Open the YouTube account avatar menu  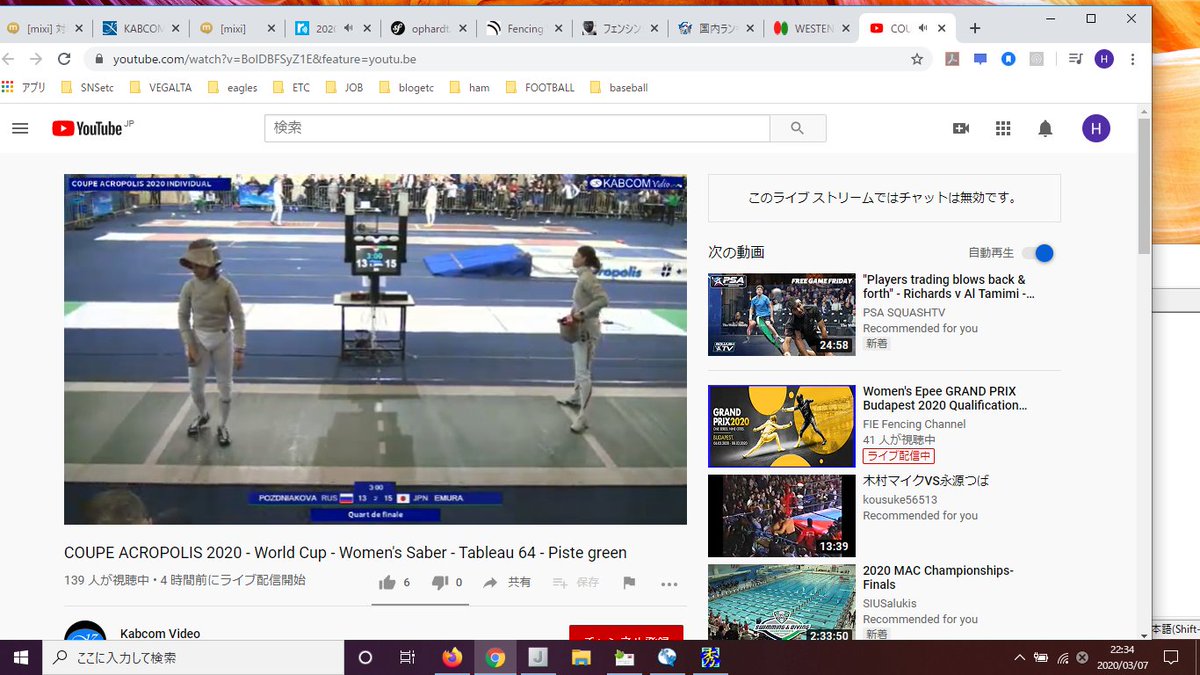click(x=1096, y=128)
